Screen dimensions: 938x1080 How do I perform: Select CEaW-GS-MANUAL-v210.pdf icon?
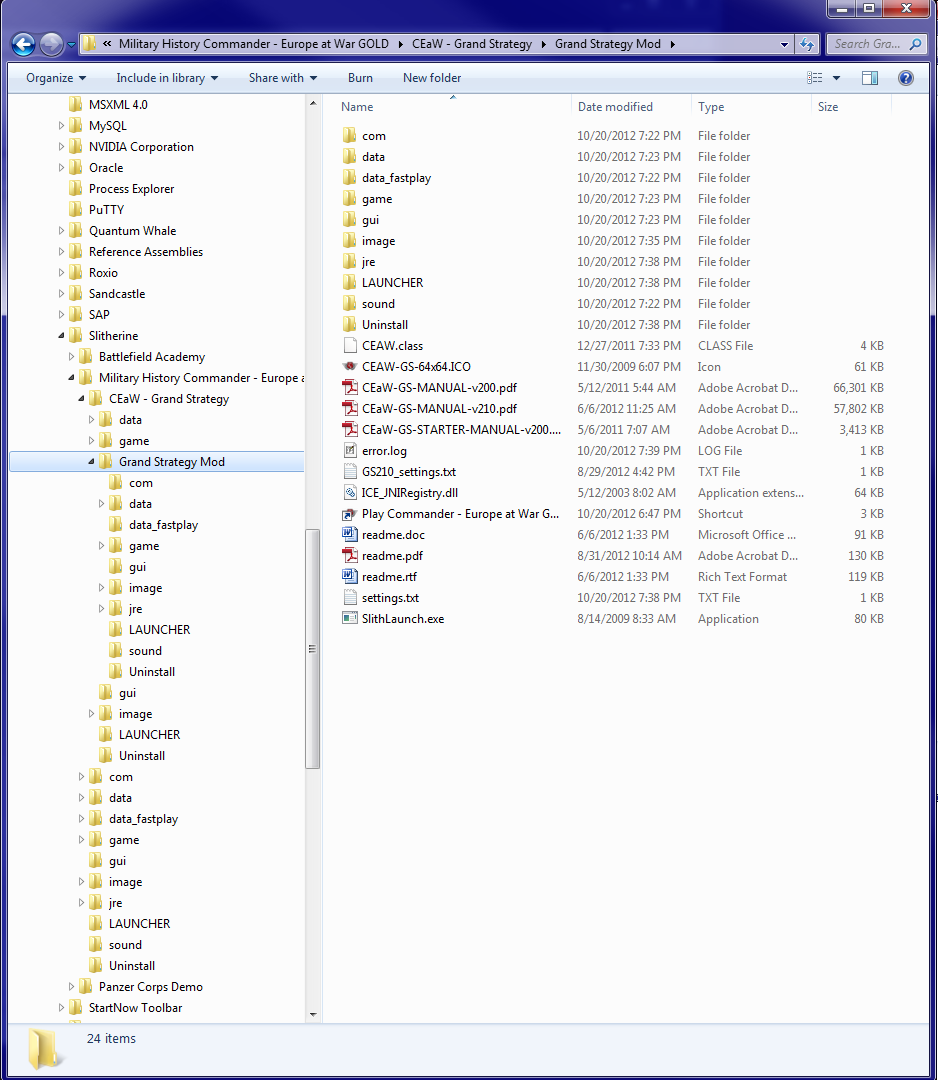tap(350, 408)
